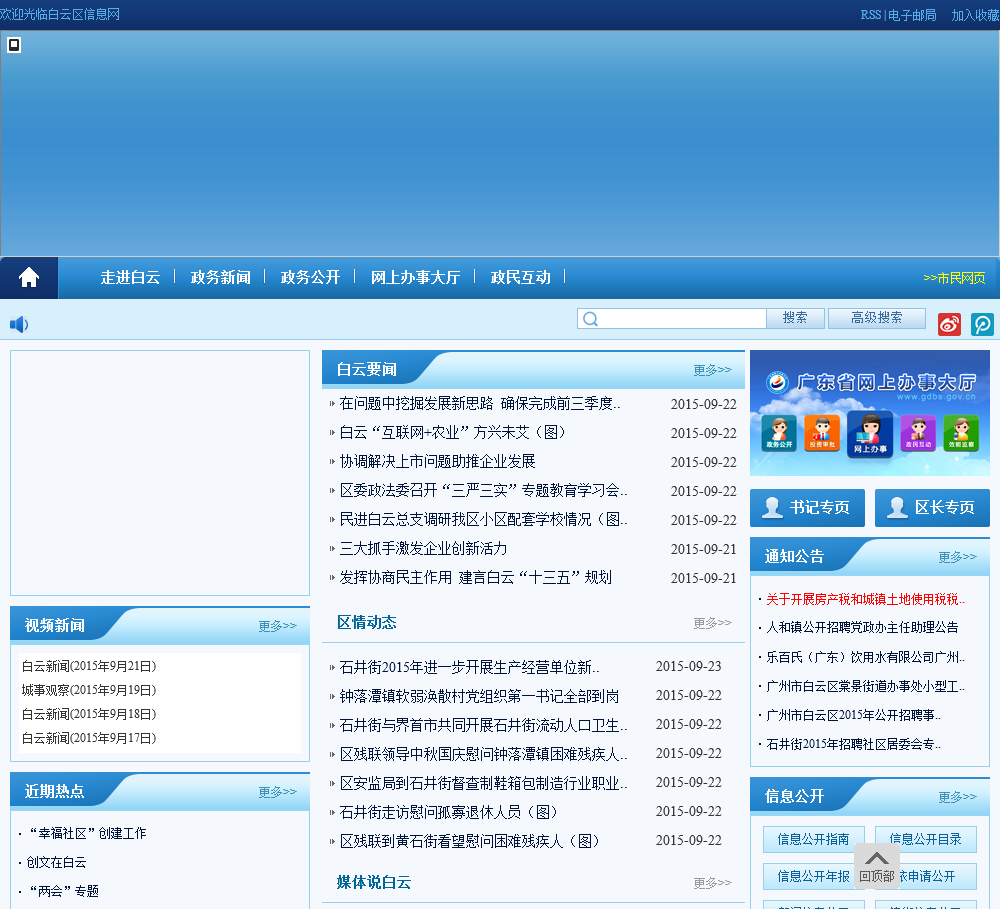This screenshot has width=1000, height=909.
Task: Click the 广东省网上办事大厅 logo emblem
Action: click(x=777, y=382)
